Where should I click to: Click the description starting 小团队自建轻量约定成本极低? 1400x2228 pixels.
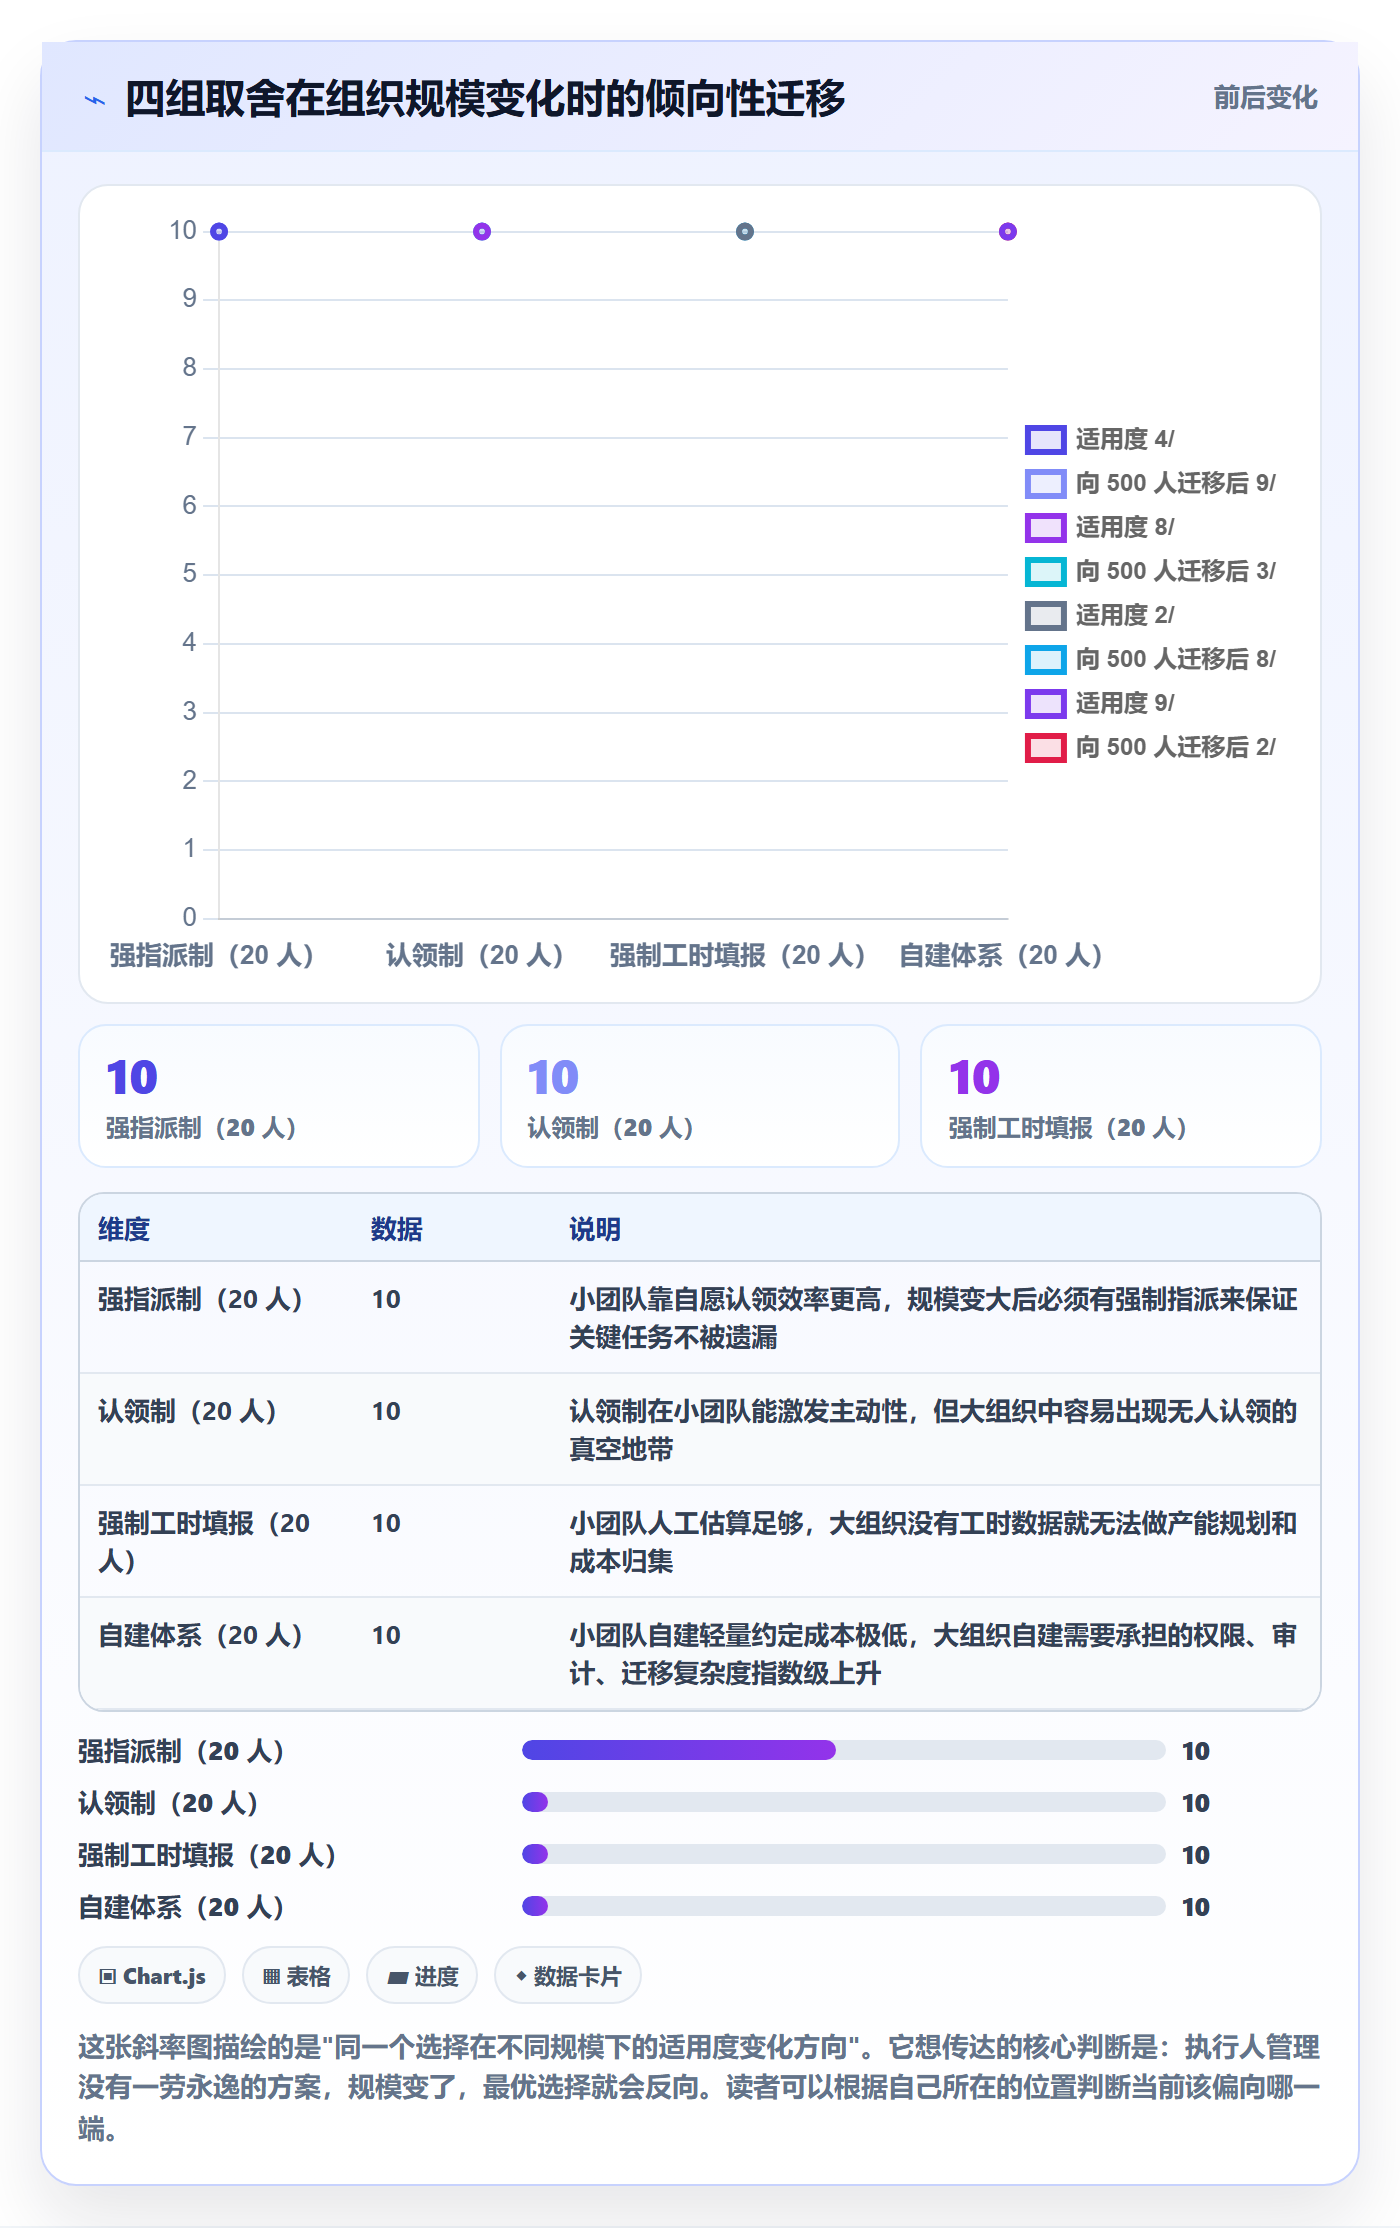(x=933, y=1654)
